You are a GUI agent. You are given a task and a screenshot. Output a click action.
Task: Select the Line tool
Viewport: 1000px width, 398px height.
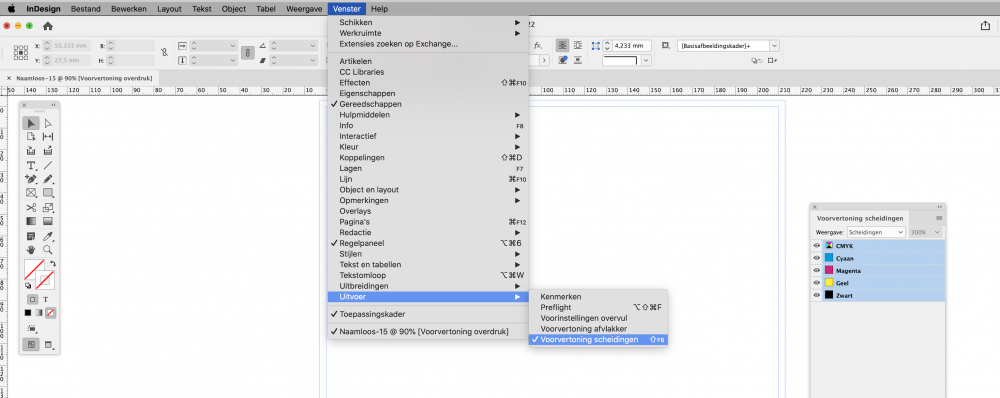[x=48, y=165]
